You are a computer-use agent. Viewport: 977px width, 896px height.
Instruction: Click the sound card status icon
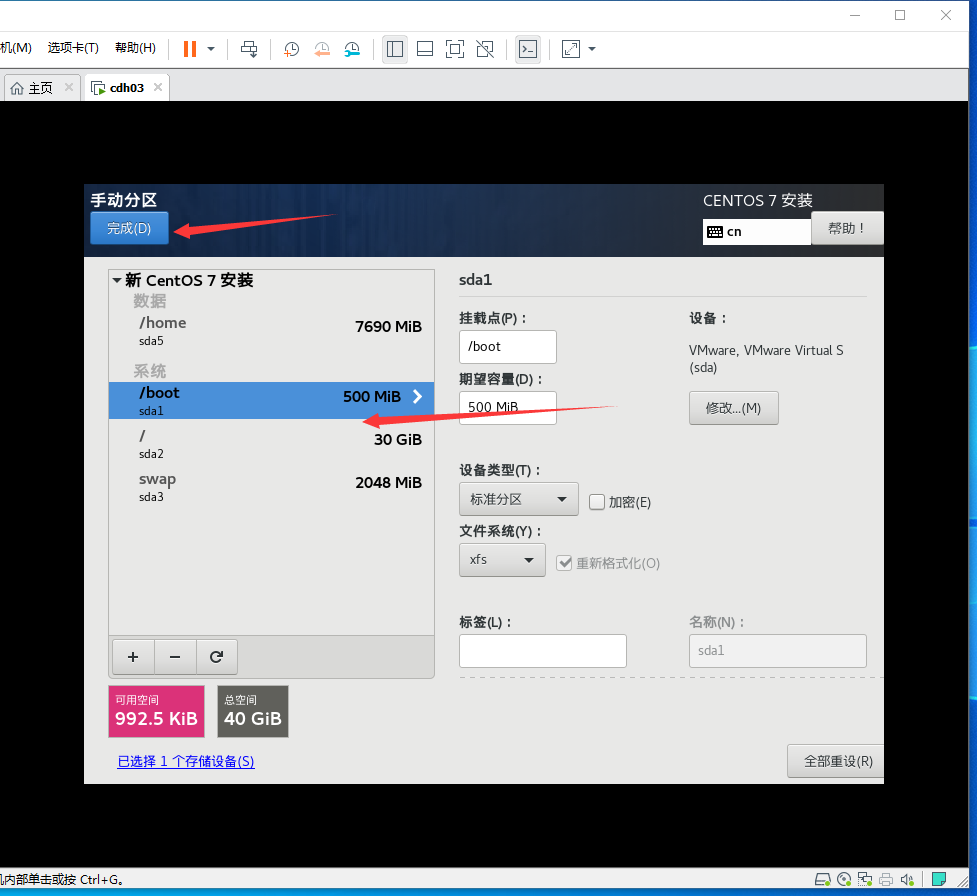pyautogui.click(x=907, y=879)
